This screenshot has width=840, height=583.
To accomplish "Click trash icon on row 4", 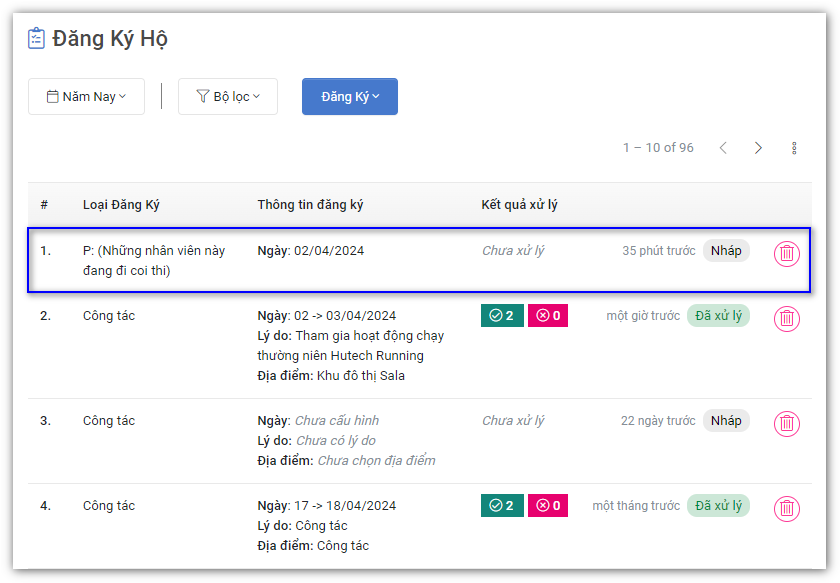I will pyautogui.click(x=787, y=509).
